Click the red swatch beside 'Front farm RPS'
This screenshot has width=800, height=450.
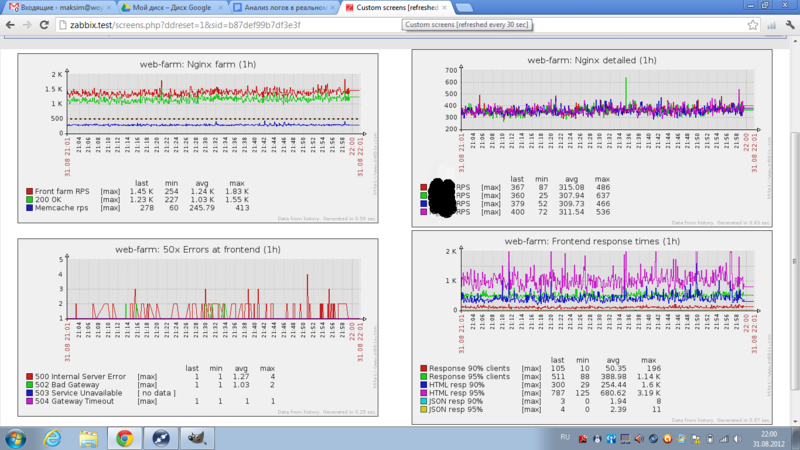point(30,191)
